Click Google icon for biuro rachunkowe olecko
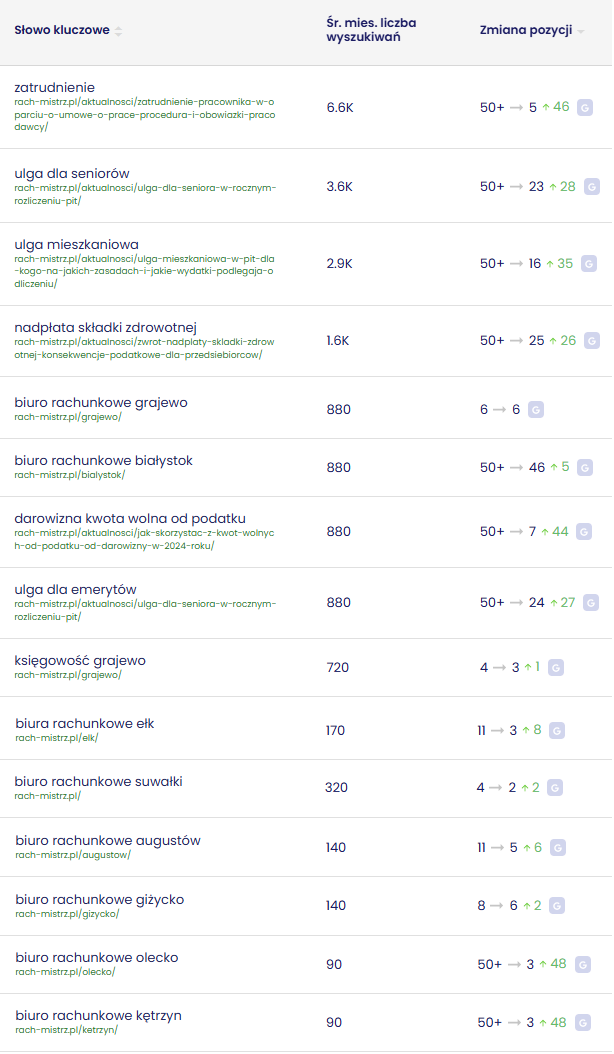This screenshot has width=614, height=1054. tap(583, 965)
